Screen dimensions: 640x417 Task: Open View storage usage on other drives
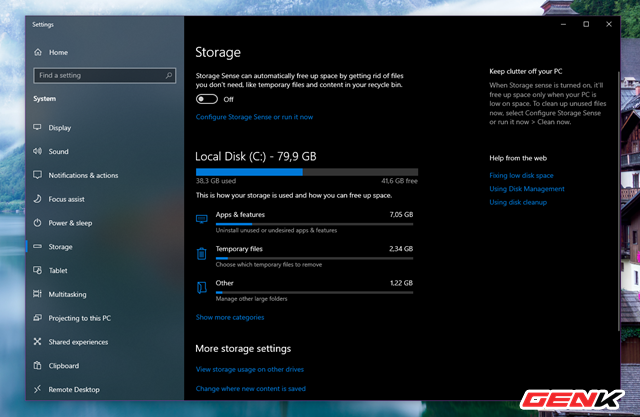tap(251, 370)
